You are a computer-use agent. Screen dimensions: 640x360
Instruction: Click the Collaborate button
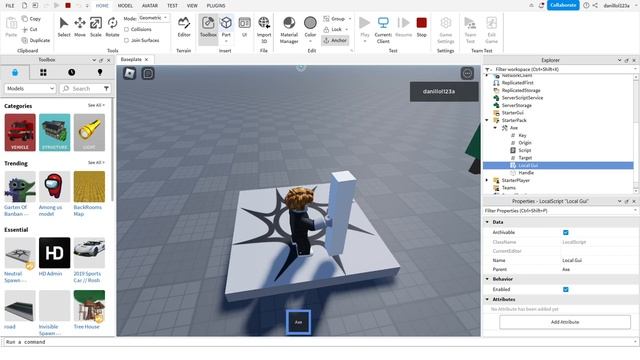click(x=563, y=5)
